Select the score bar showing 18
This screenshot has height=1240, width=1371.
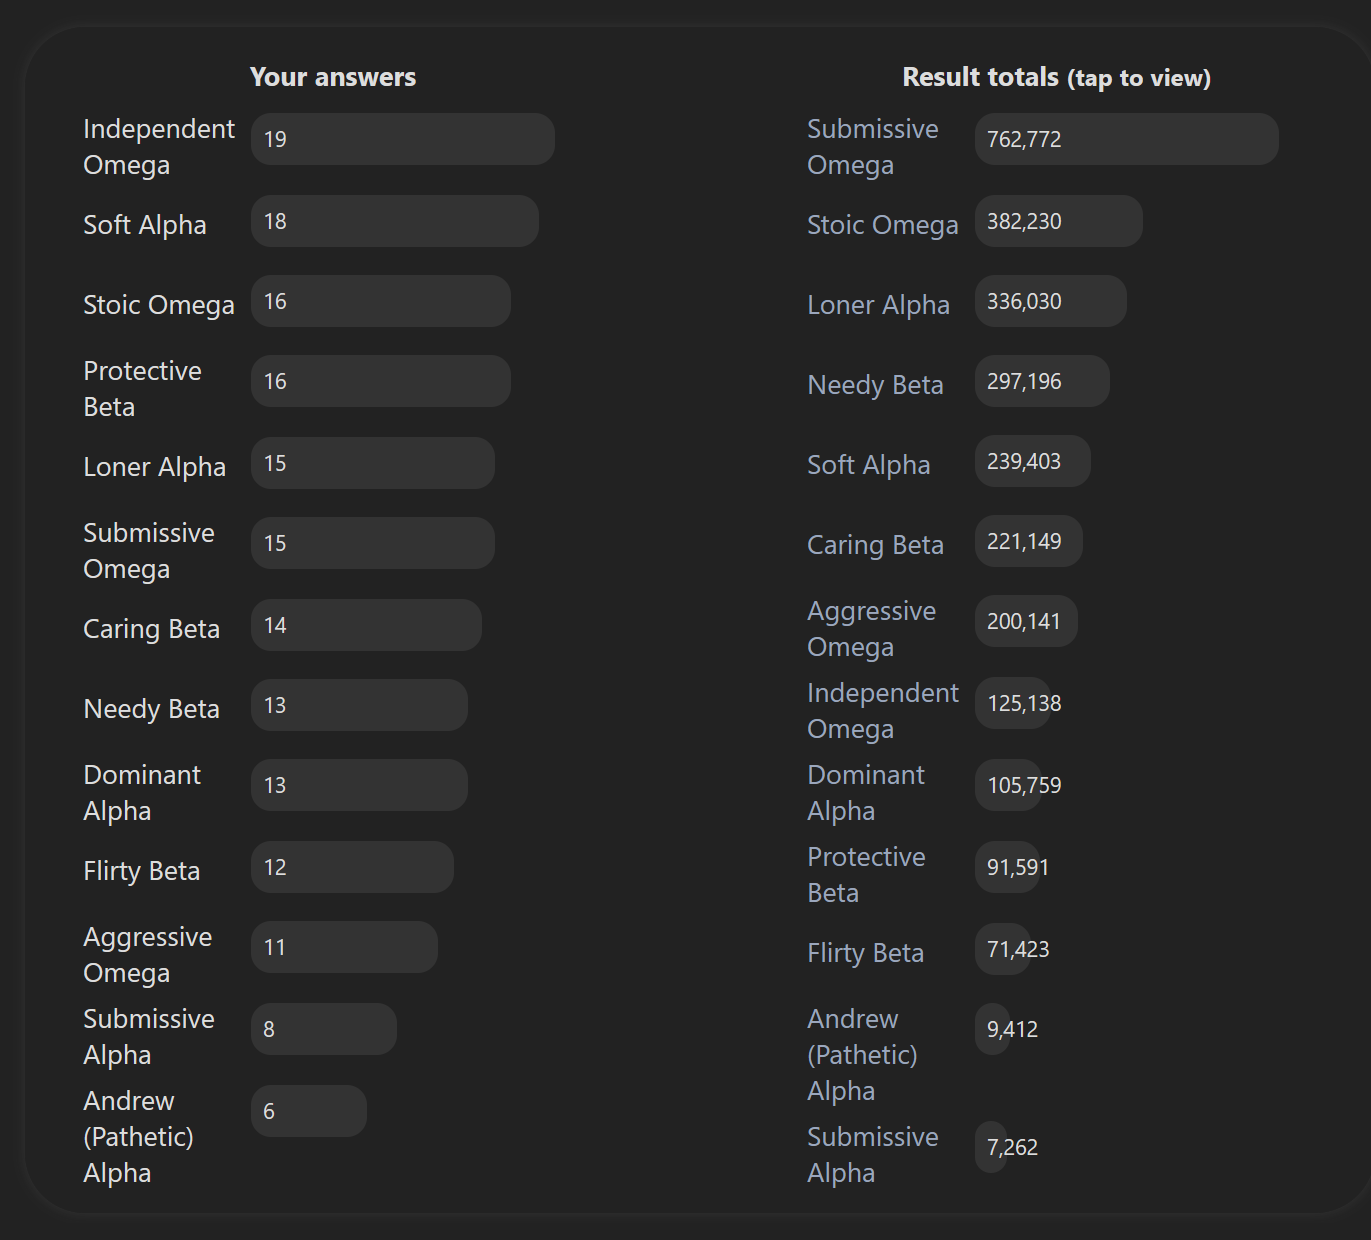click(x=394, y=221)
